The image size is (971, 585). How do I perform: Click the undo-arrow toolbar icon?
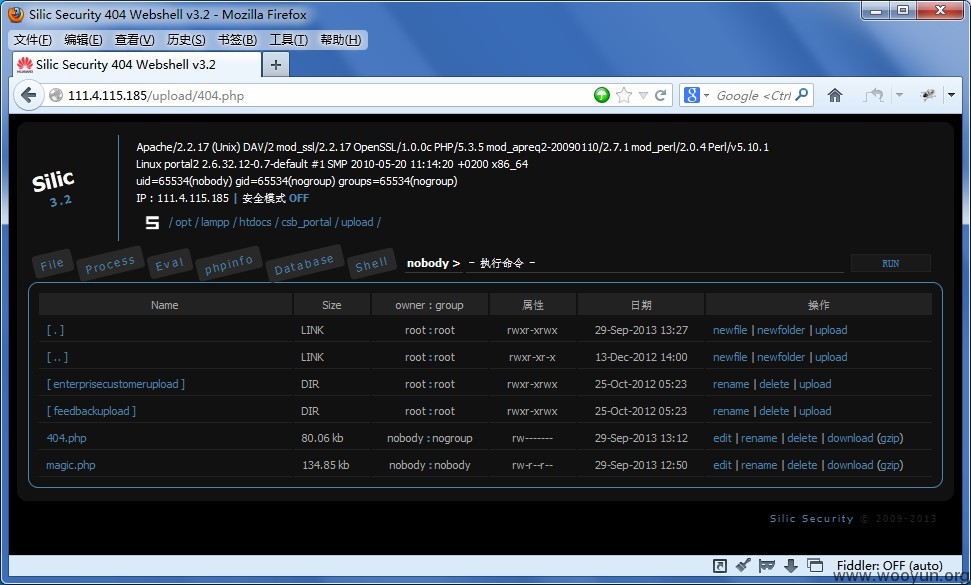click(874, 95)
